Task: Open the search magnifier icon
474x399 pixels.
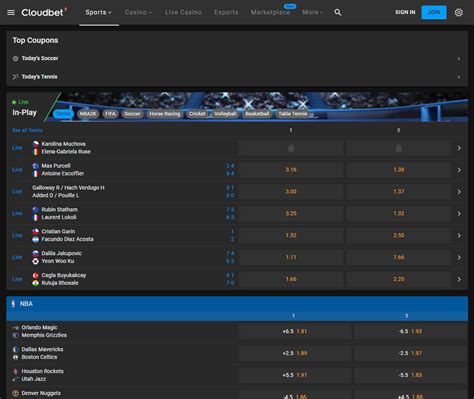Action: point(338,12)
